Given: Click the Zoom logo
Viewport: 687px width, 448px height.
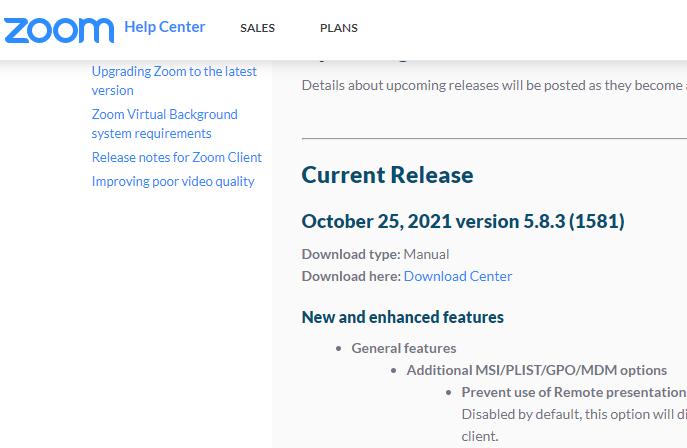Looking at the screenshot, I should [59, 30].
